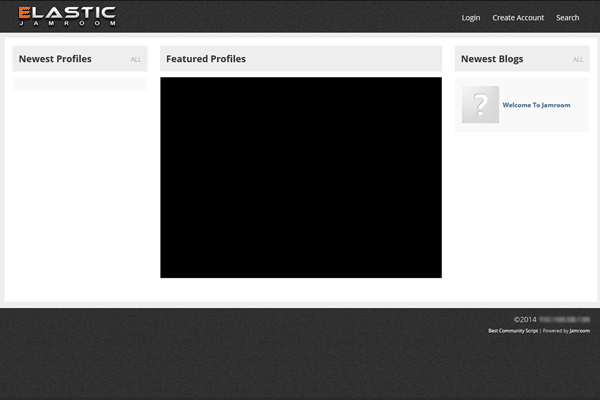Click the black Featured Profiles display area
Screen dimensions: 600x400
pyautogui.click(x=300, y=177)
